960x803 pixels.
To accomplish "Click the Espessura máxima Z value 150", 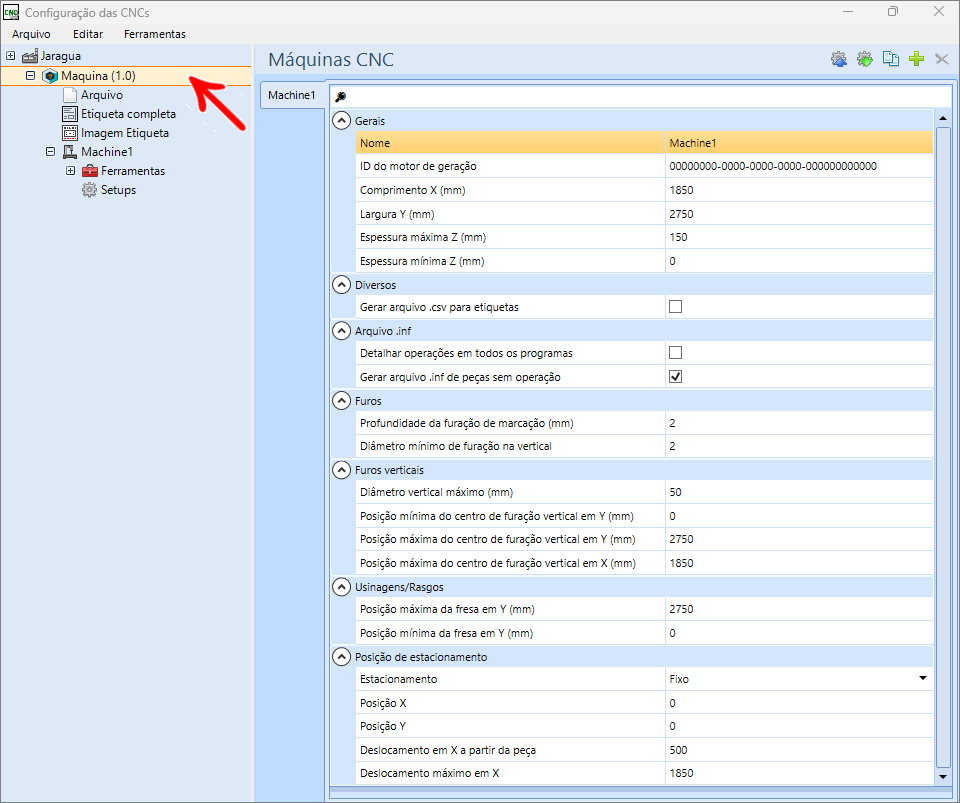I will click(x=799, y=237).
